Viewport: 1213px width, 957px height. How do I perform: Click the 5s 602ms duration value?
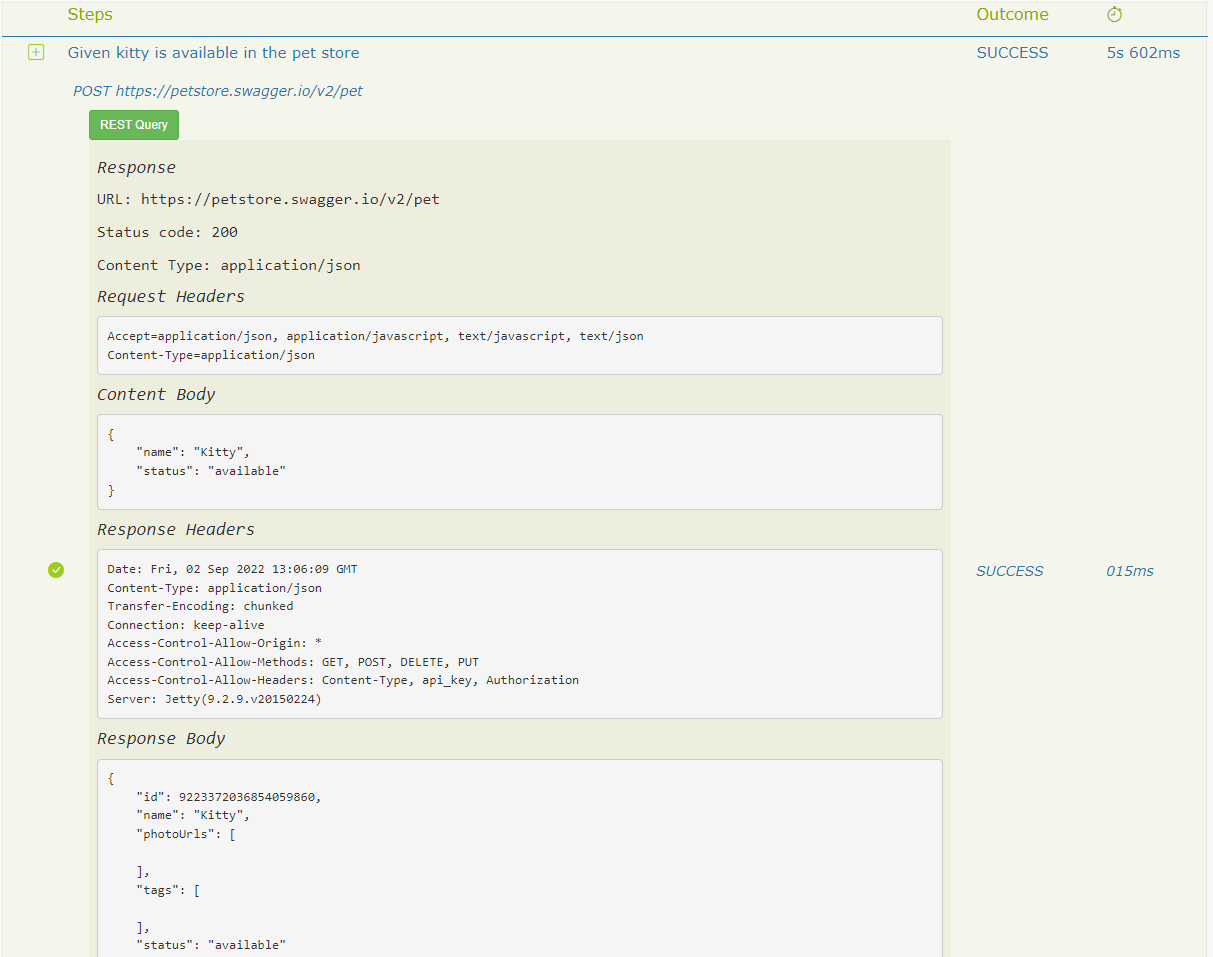click(1143, 52)
